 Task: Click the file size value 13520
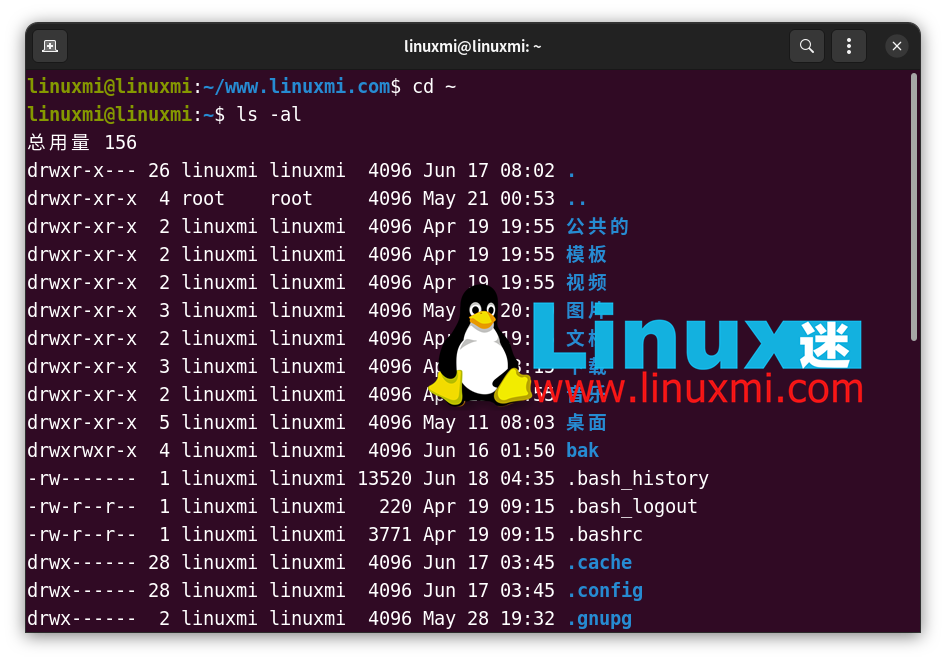point(384,478)
